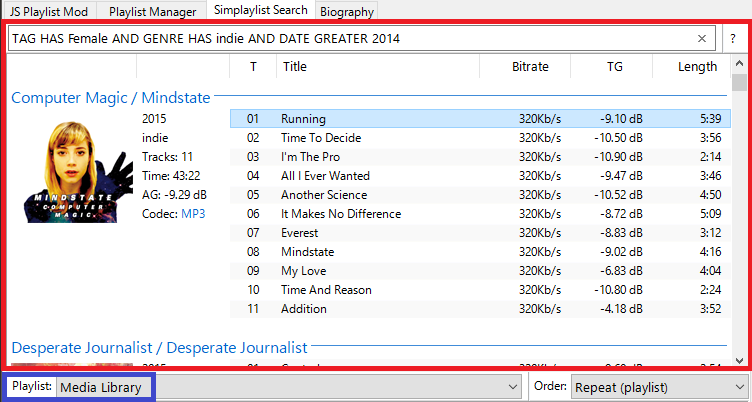Select track 11 Addition
This screenshot has height=402, width=752.
coord(481,308)
